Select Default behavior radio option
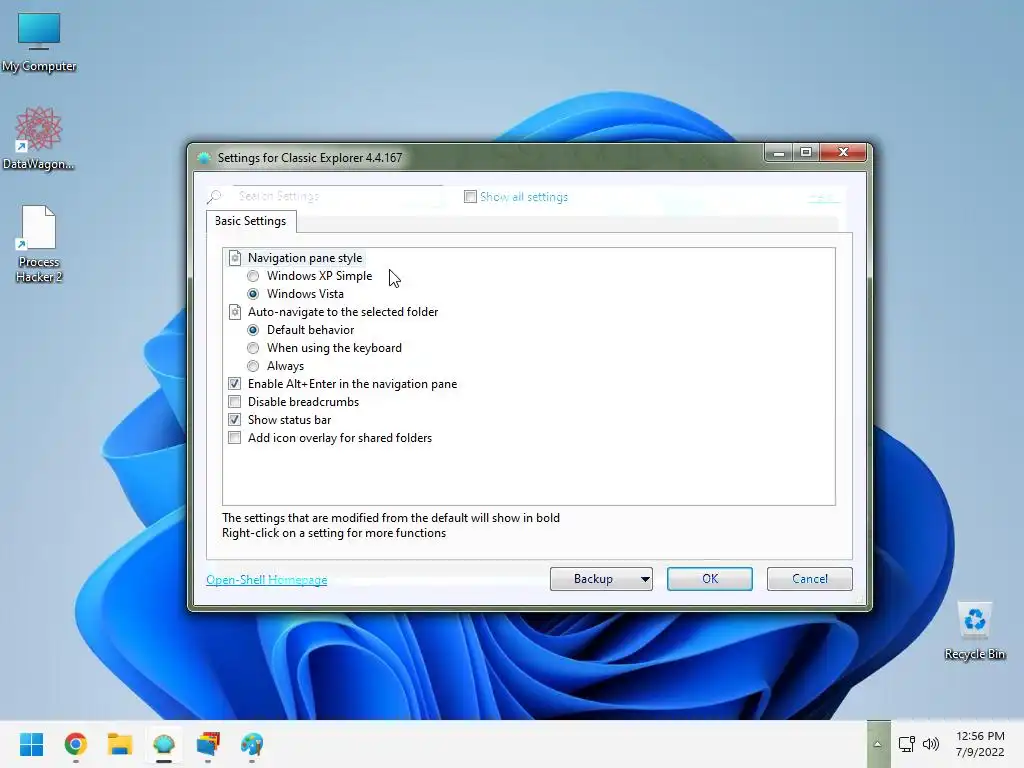The image size is (1024, 768). click(x=253, y=330)
